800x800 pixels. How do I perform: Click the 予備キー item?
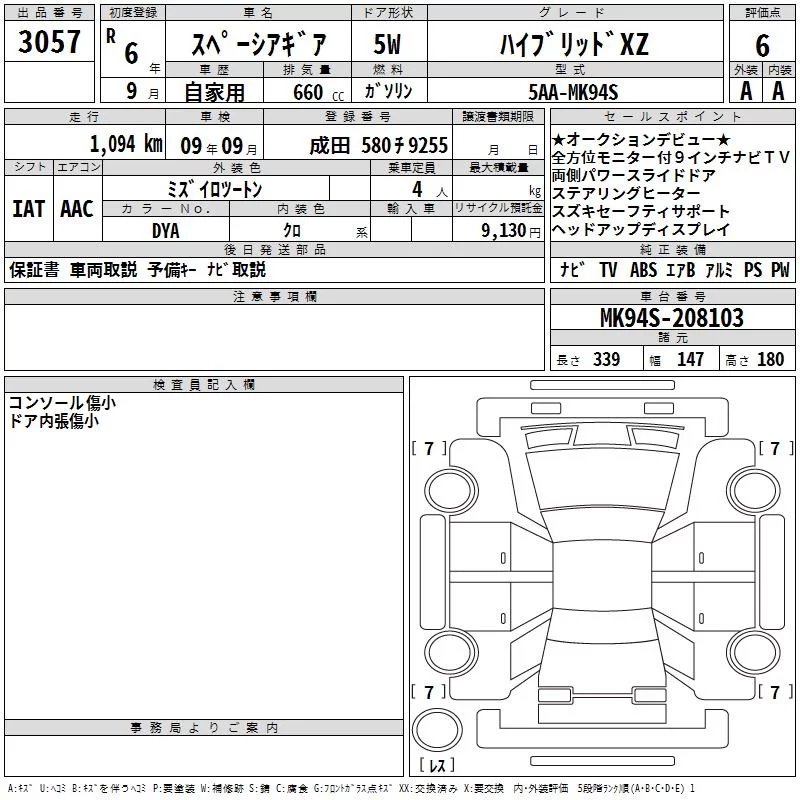tap(172, 270)
